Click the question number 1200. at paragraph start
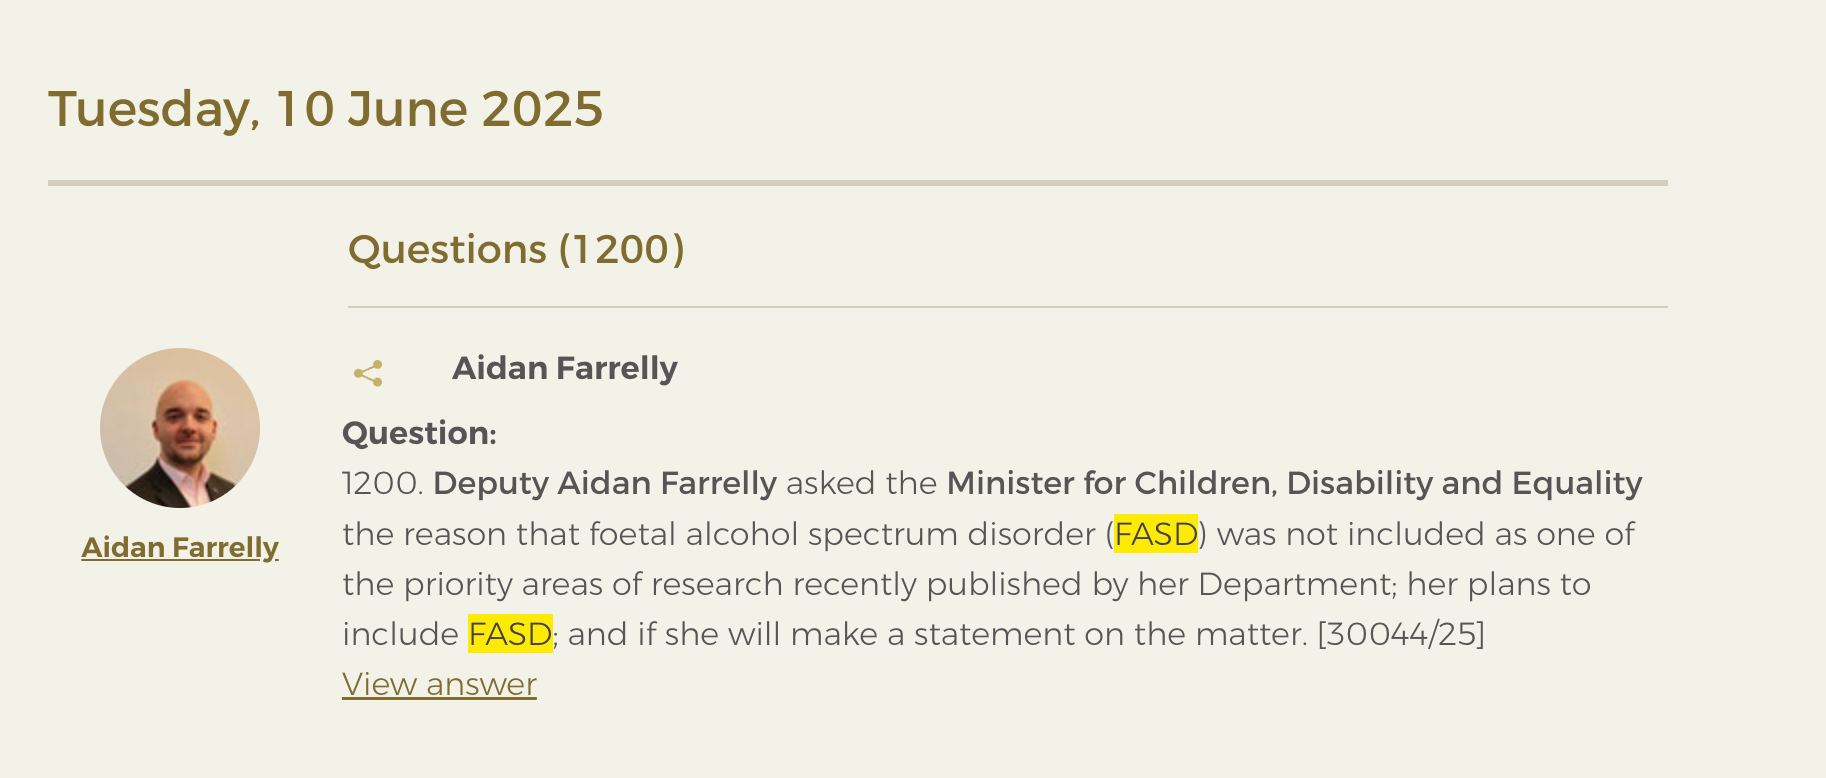This screenshot has width=1826, height=778. pos(383,484)
